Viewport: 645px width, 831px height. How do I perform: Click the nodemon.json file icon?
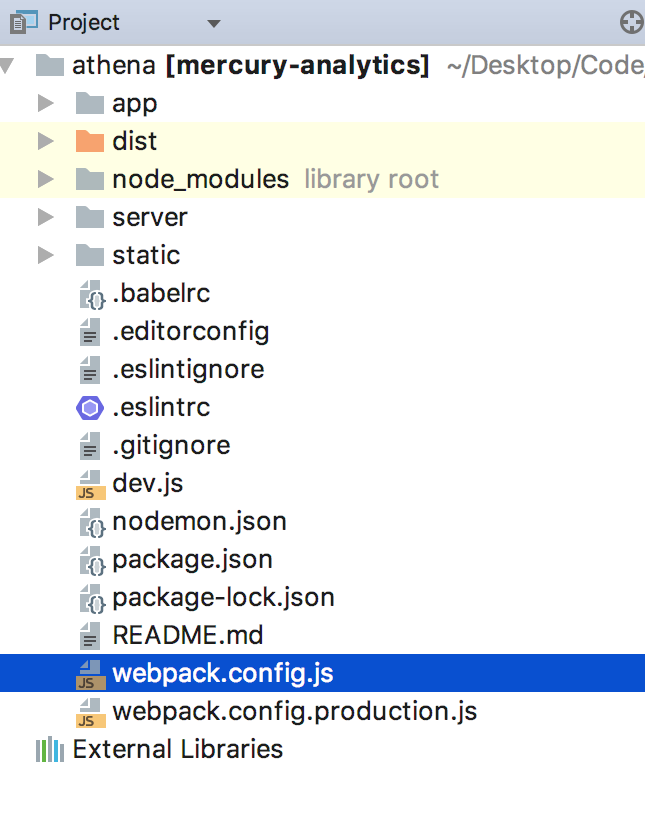pyautogui.click(x=92, y=522)
